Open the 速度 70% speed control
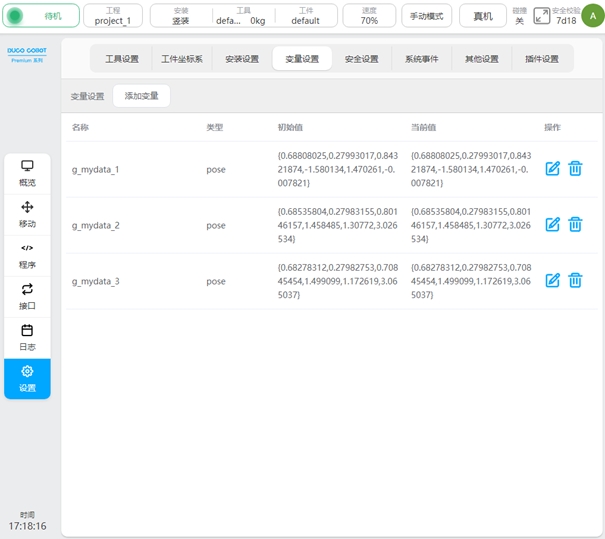Viewport: 605px width, 539px height. 369,16
